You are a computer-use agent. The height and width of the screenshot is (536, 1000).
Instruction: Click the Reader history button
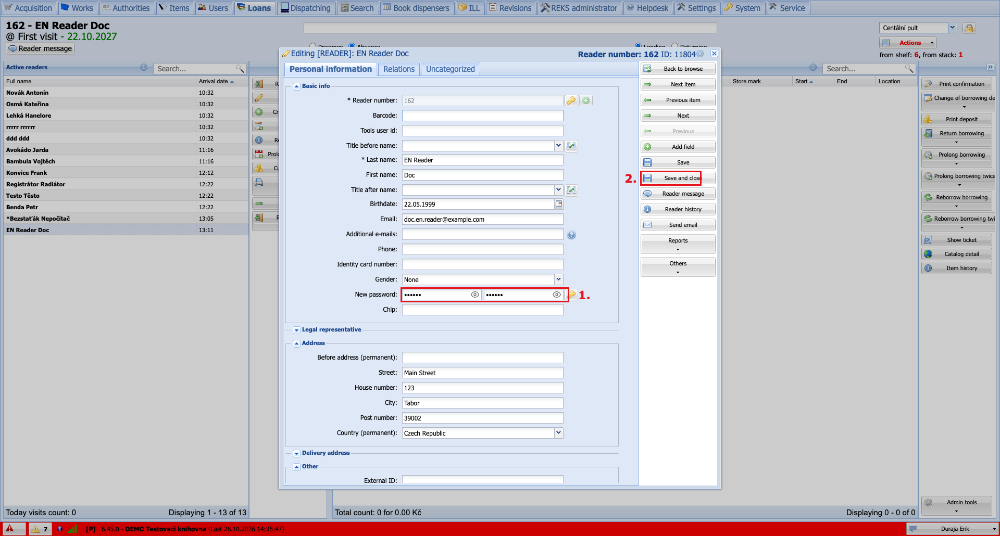678,209
